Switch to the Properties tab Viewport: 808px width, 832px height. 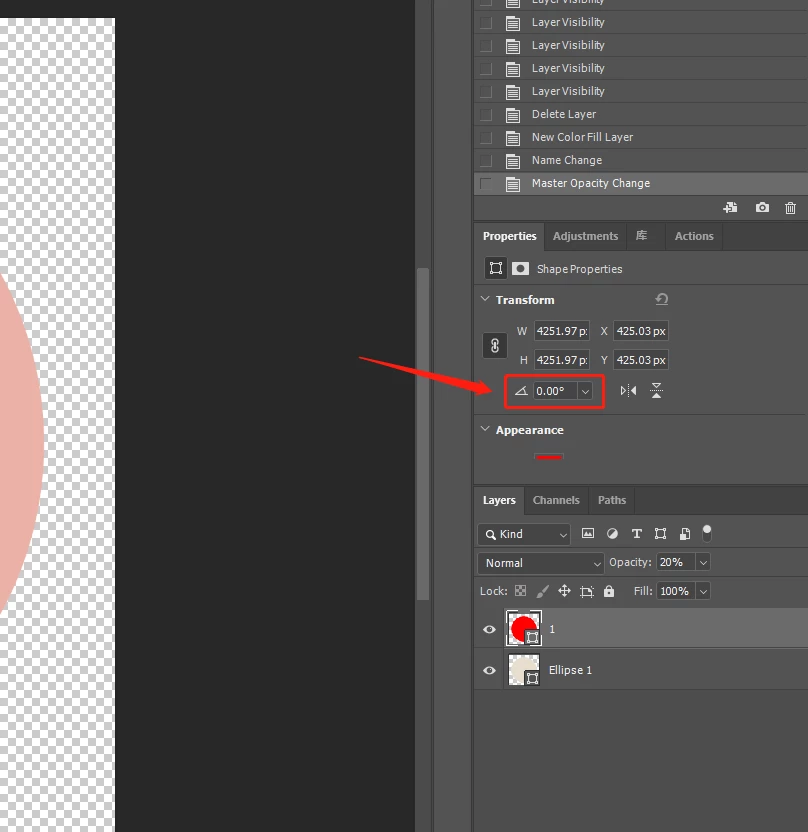(x=509, y=236)
